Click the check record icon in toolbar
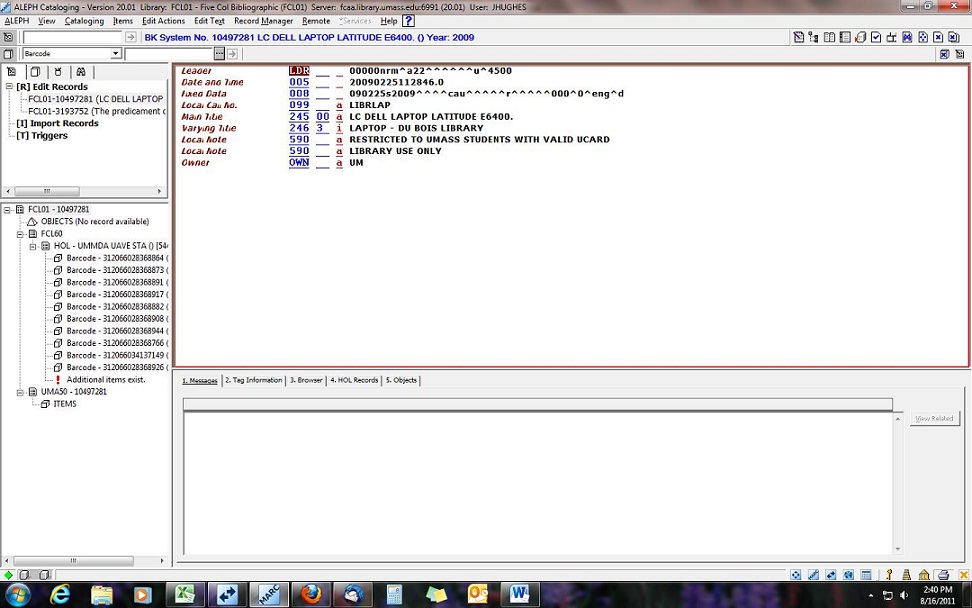Screen dimensions: 972x608 [876, 38]
